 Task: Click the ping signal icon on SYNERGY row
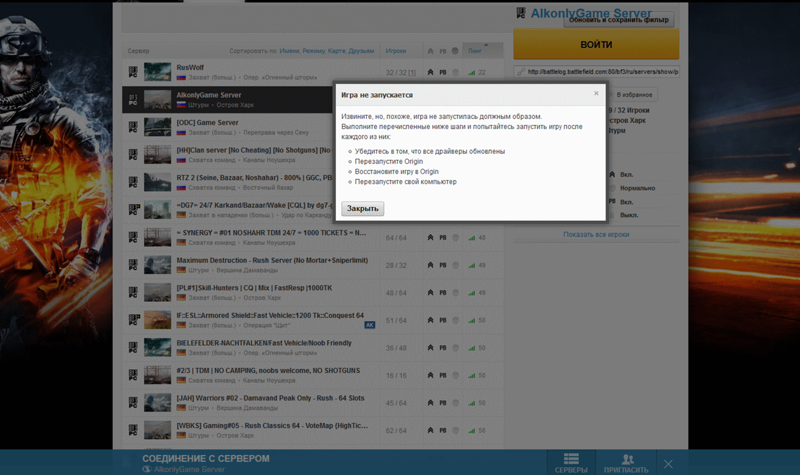click(x=471, y=238)
